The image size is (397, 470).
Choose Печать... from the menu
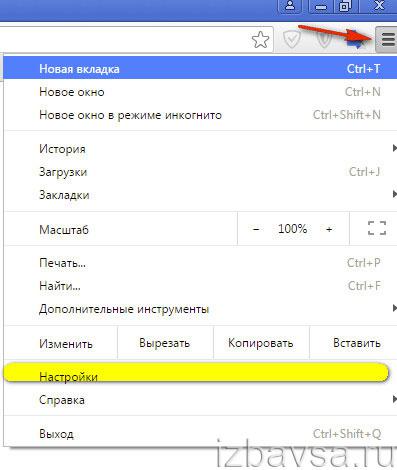200,263
